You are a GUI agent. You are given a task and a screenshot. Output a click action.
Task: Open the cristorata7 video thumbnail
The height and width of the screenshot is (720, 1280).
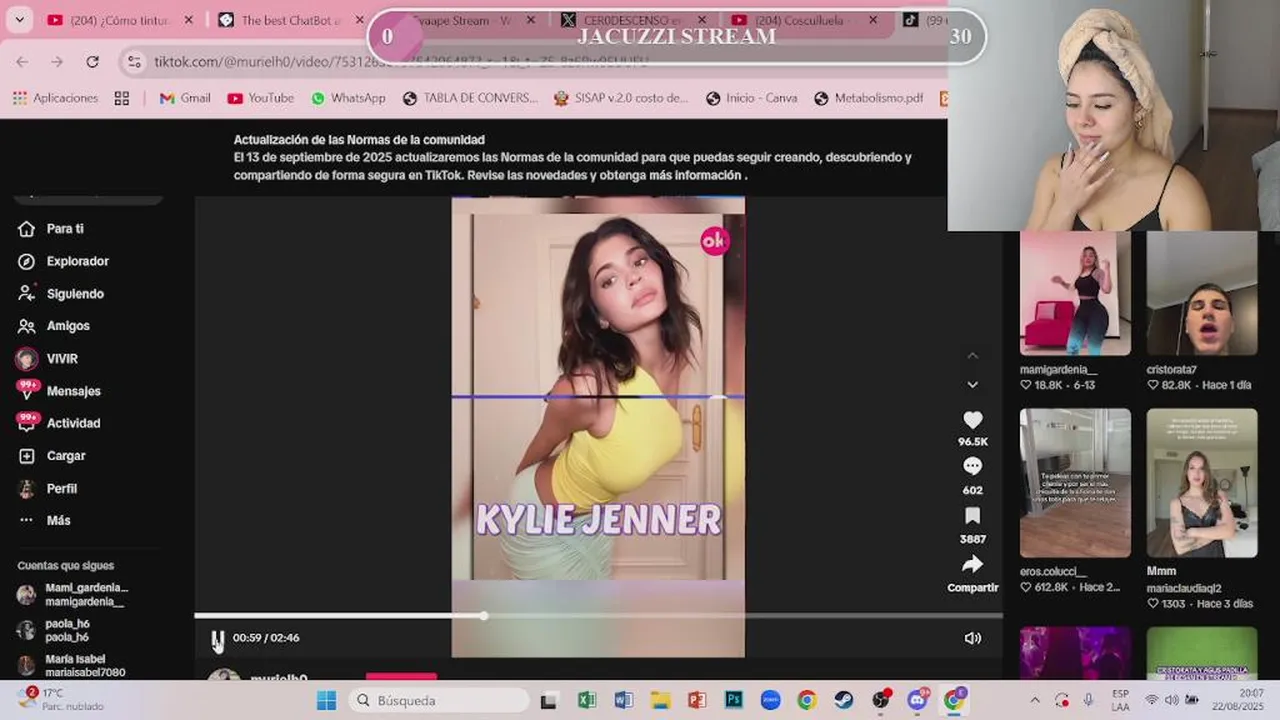click(1202, 294)
